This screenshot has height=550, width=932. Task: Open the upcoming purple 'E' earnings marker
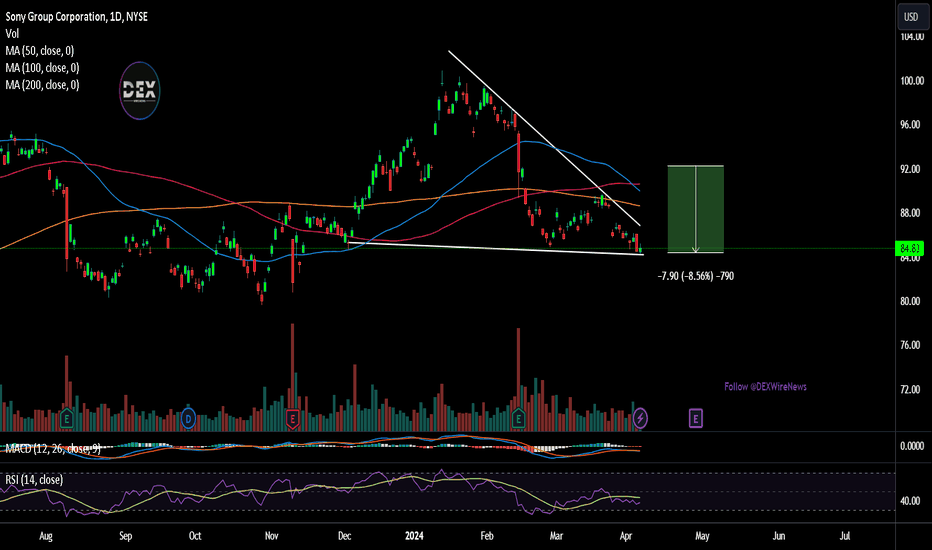point(695,419)
